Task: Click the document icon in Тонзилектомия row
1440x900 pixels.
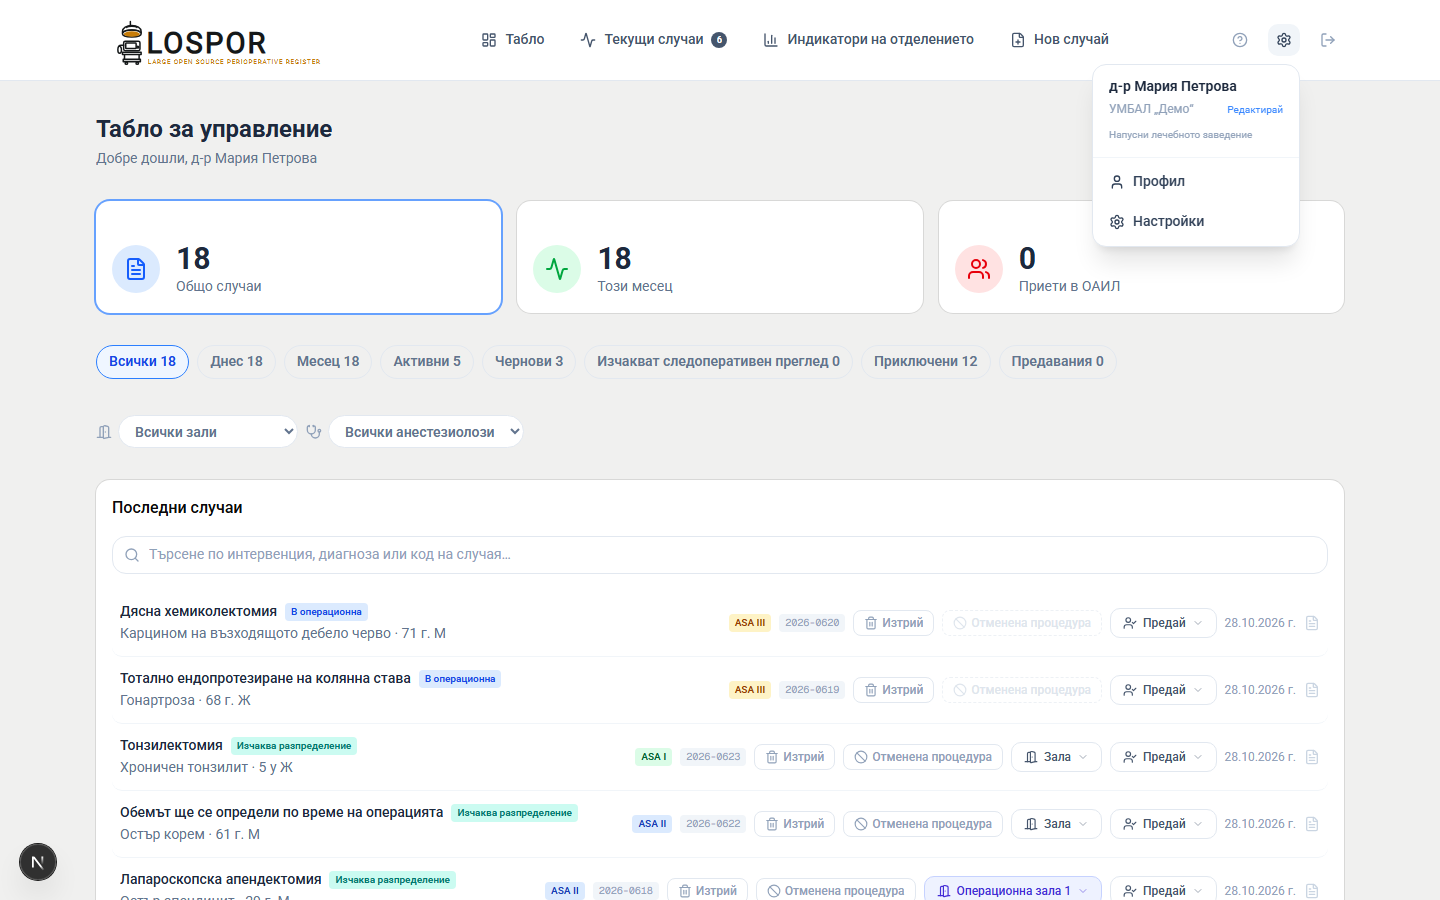Action: (1312, 757)
